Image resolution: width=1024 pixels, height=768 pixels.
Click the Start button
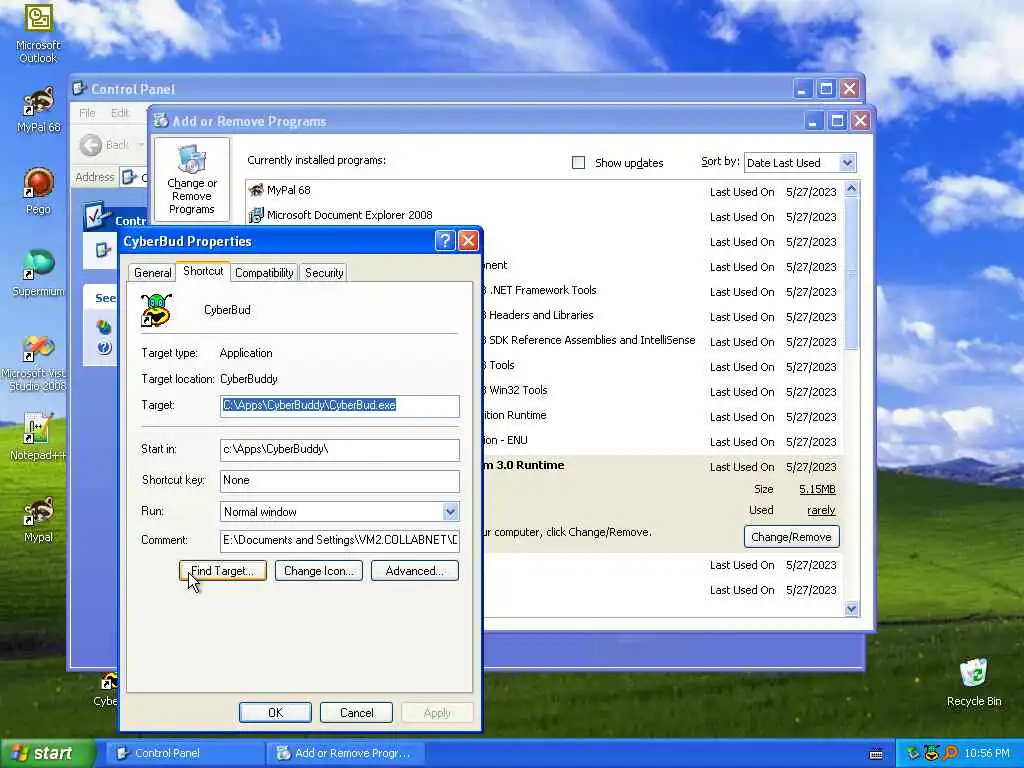47,753
